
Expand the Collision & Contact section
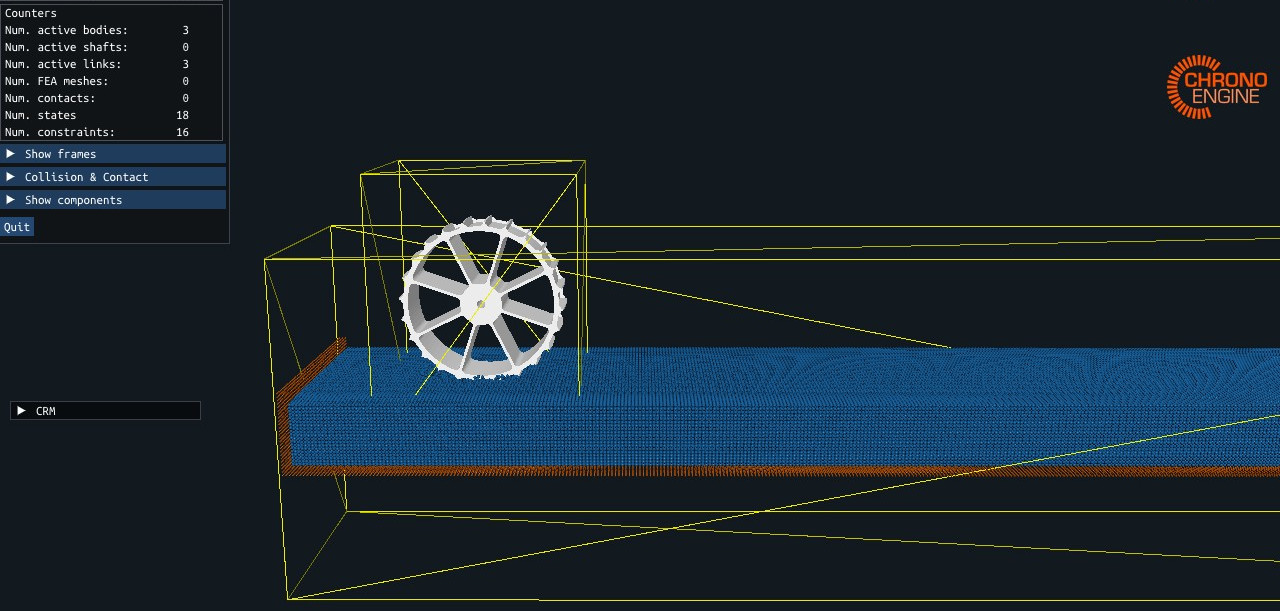pyautogui.click(x=113, y=177)
